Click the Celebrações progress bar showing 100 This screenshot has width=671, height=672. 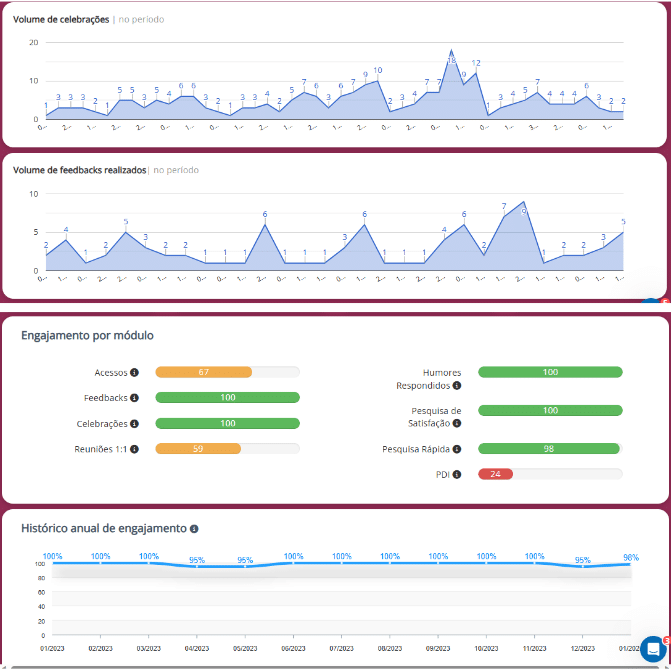click(228, 423)
